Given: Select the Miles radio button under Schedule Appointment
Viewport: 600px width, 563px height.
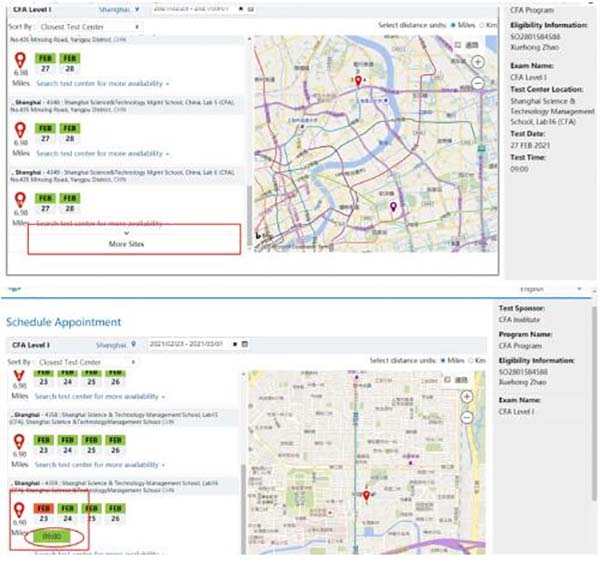Looking at the screenshot, I should tap(444, 360).
